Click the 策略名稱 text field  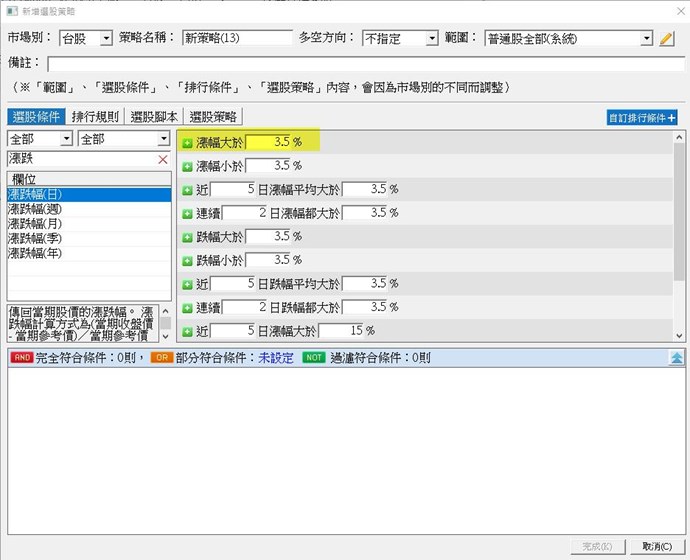click(237, 39)
